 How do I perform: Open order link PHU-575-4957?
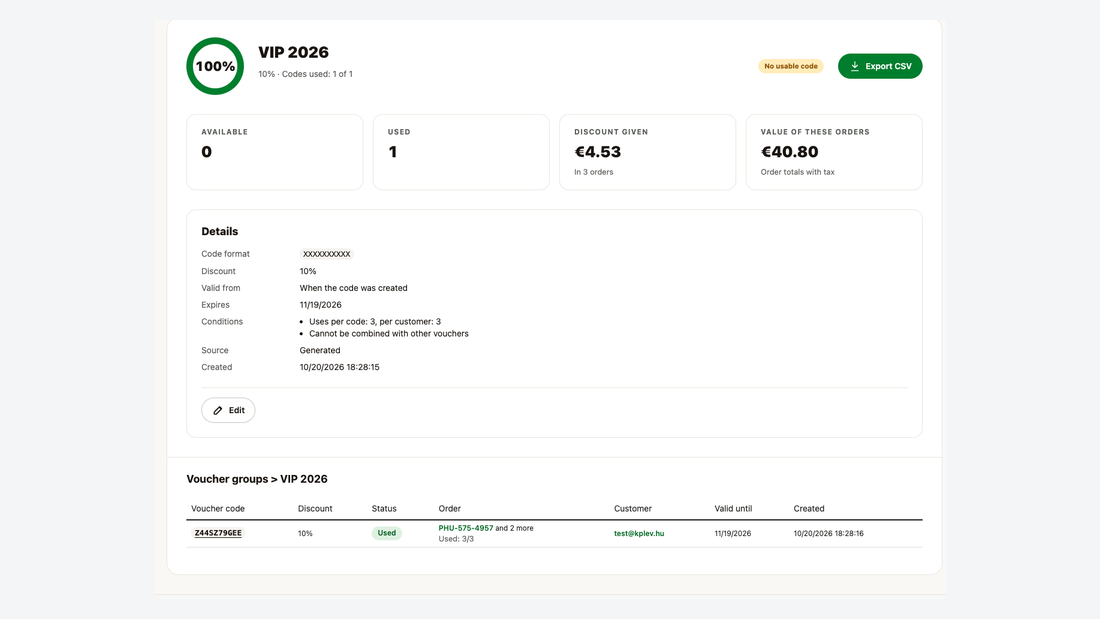466,528
